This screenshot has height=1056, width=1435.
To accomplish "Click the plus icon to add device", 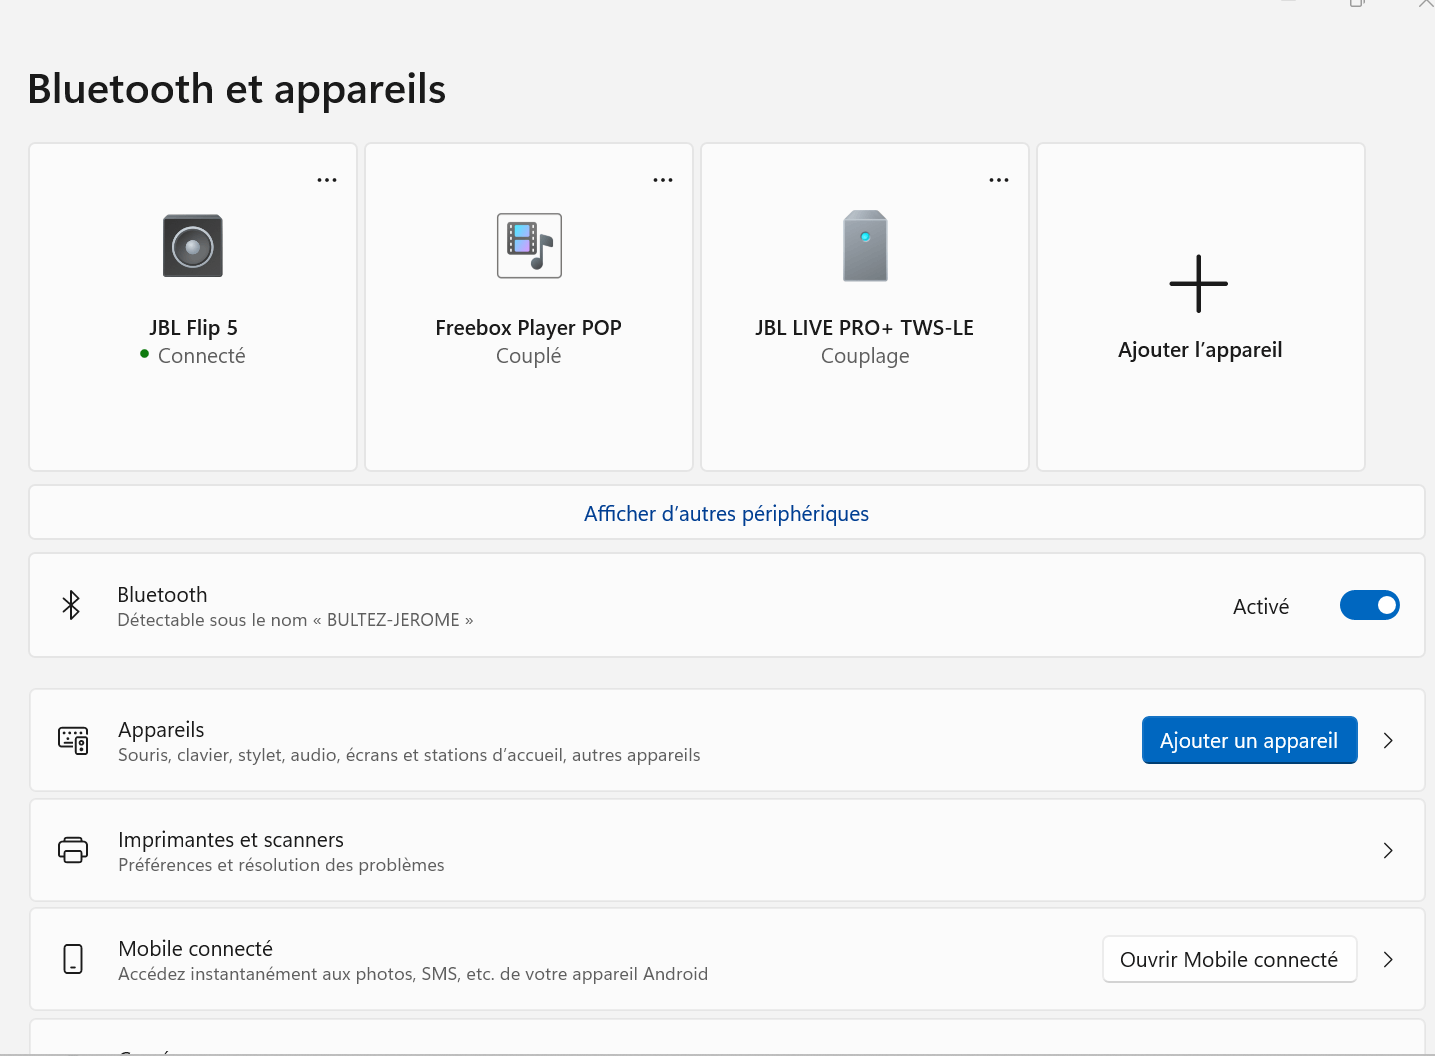I will point(1199,284).
